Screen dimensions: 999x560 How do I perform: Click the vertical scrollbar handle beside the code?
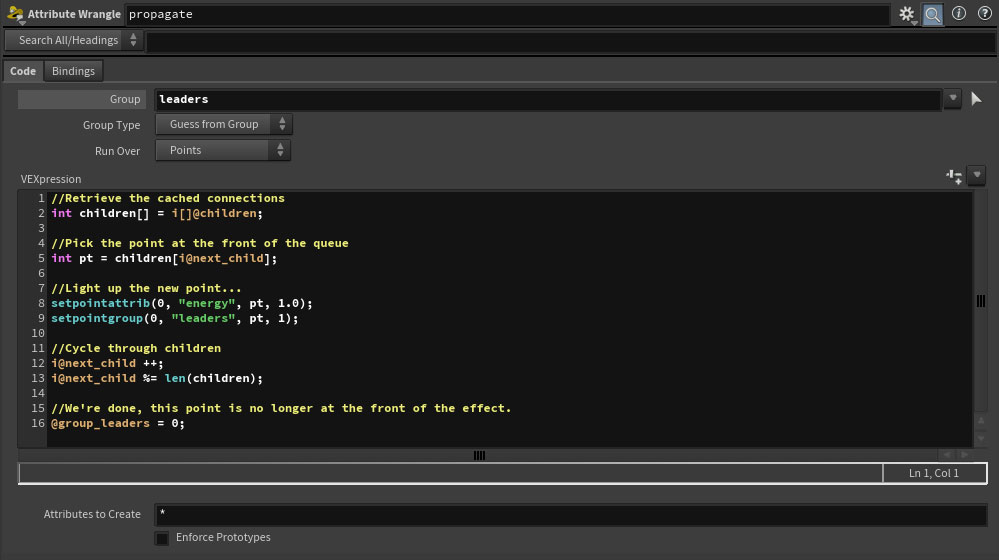point(981,301)
